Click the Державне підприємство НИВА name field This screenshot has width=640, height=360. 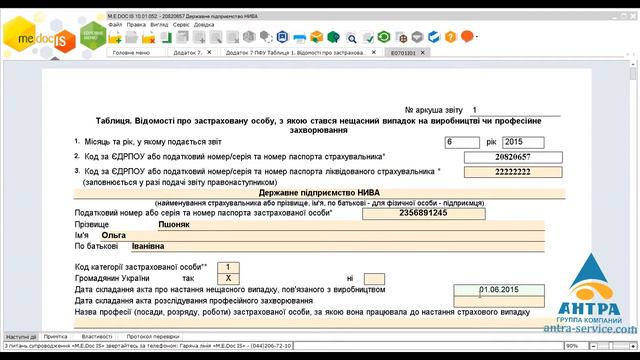coord(319,193)
